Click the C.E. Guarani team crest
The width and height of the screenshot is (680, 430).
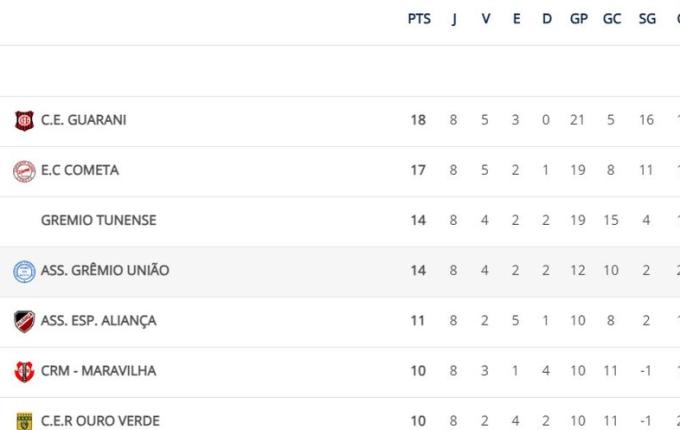(24, 120)
